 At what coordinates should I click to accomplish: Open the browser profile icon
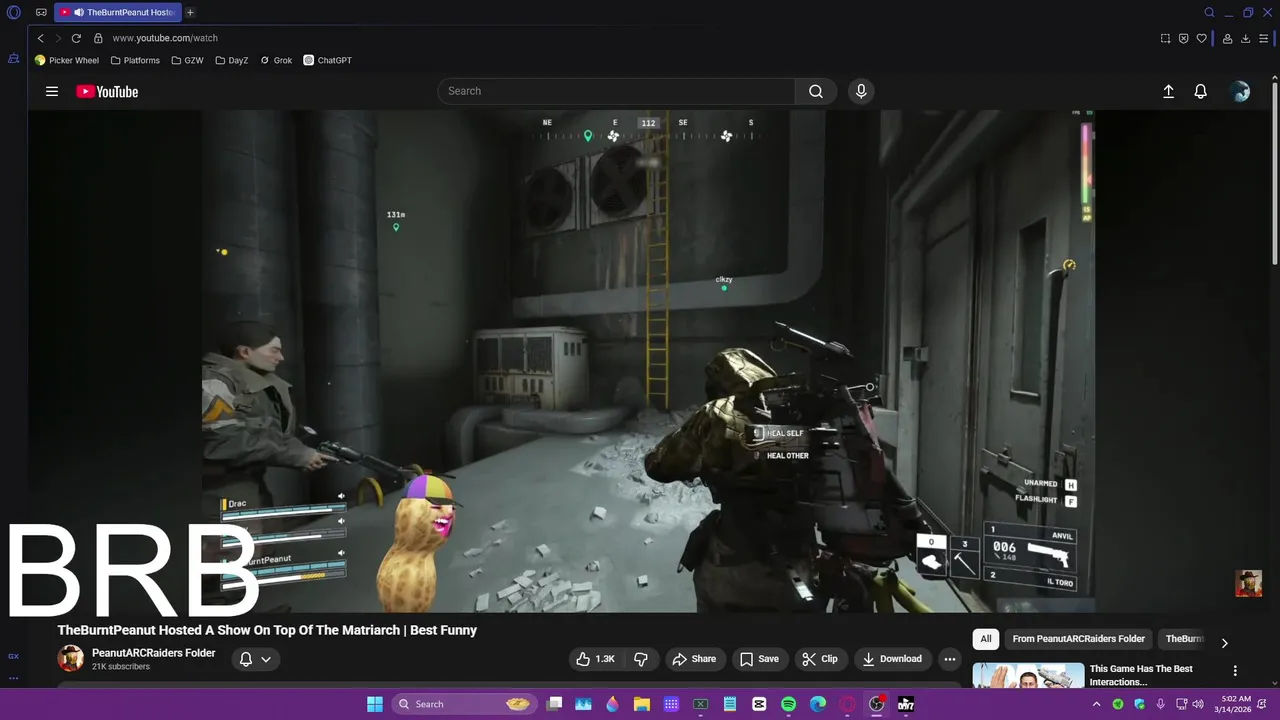1227,38
